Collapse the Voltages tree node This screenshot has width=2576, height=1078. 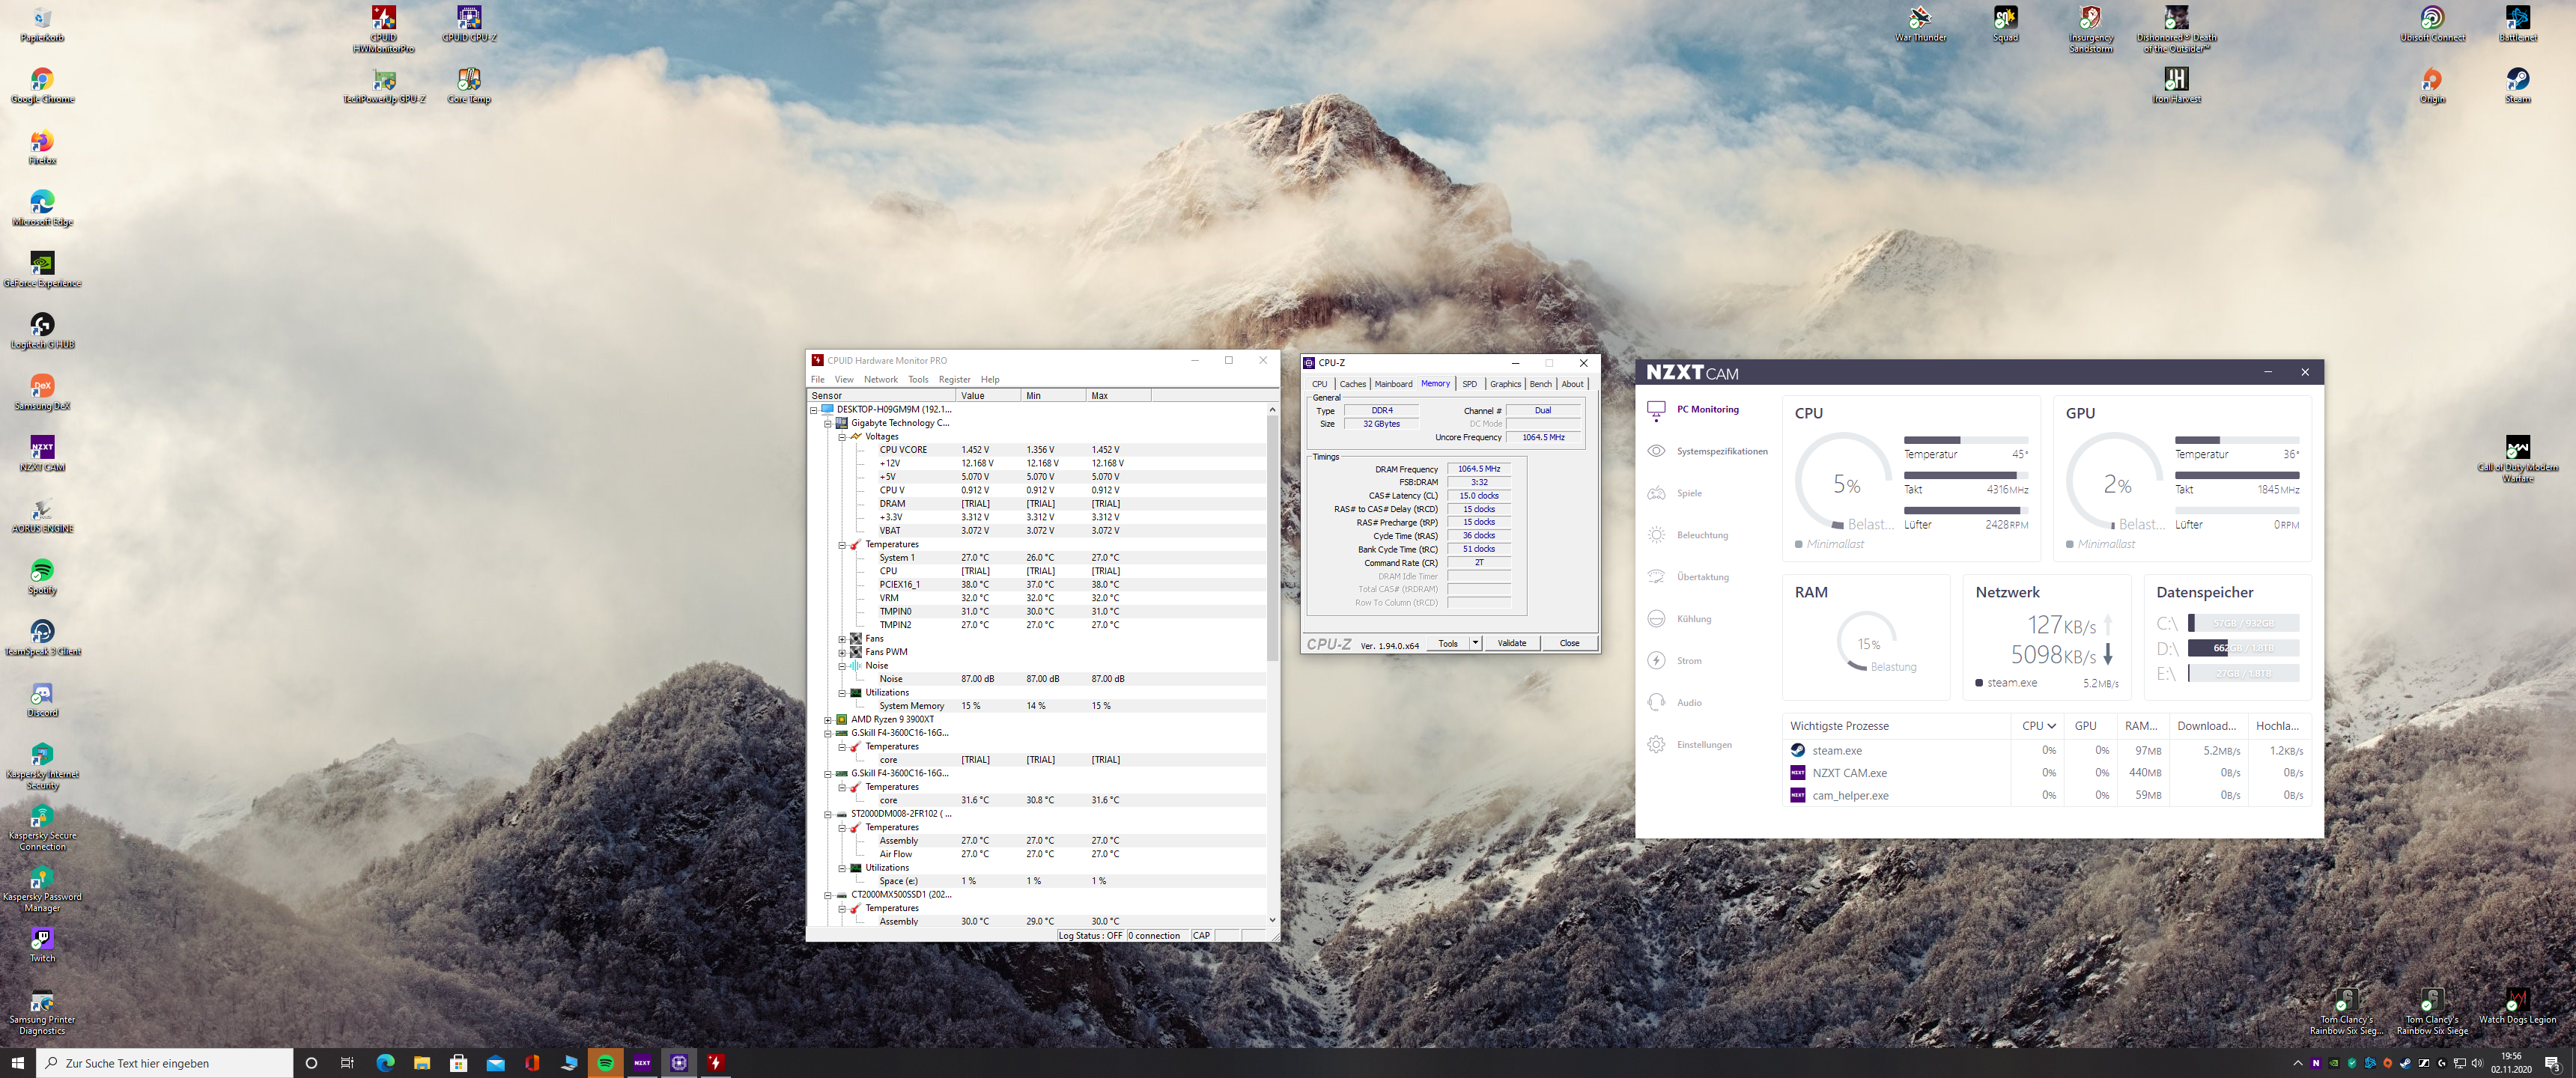[842, 437]
